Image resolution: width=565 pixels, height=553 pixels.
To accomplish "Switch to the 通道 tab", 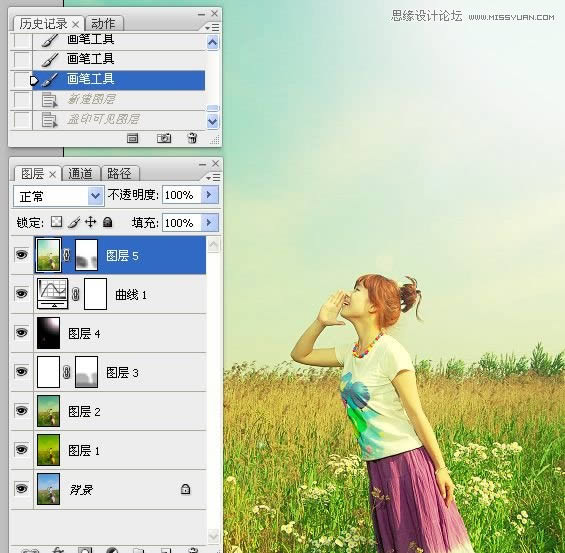I will pos(80,174).
